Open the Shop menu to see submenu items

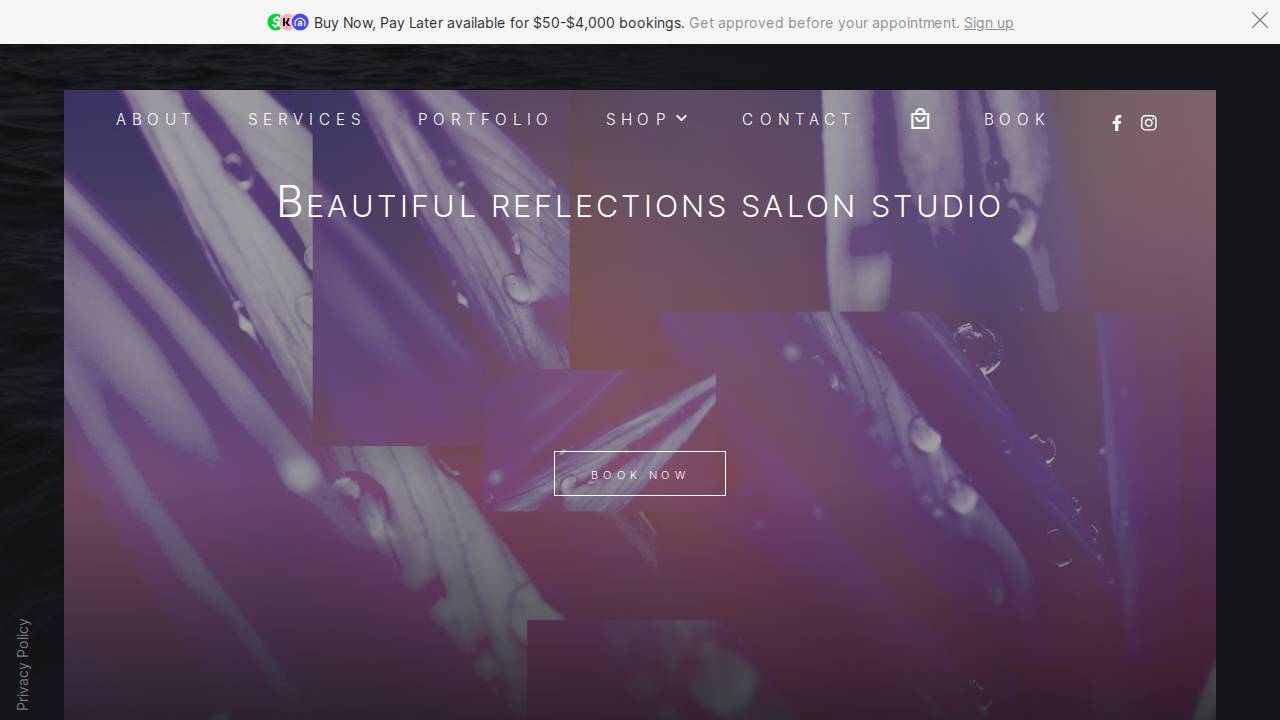click(x=637, y=119)
